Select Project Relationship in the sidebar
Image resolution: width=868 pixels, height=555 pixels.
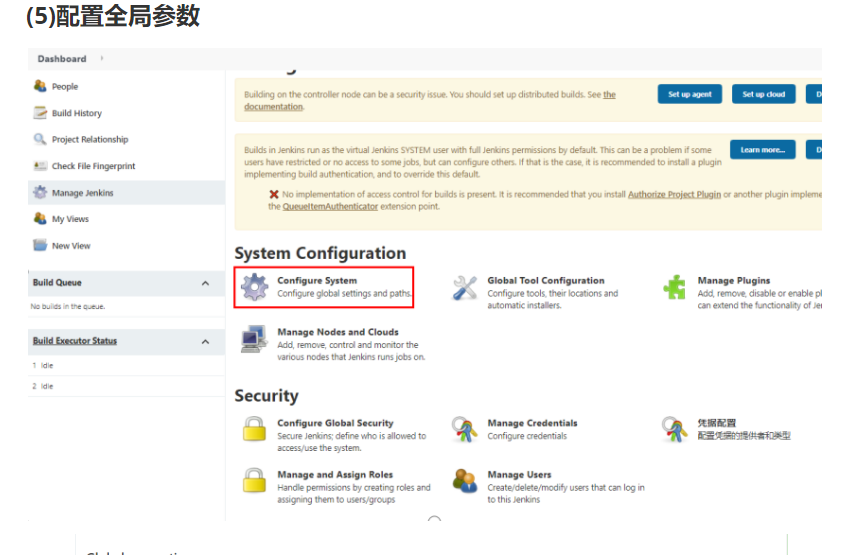click(90, 139)
